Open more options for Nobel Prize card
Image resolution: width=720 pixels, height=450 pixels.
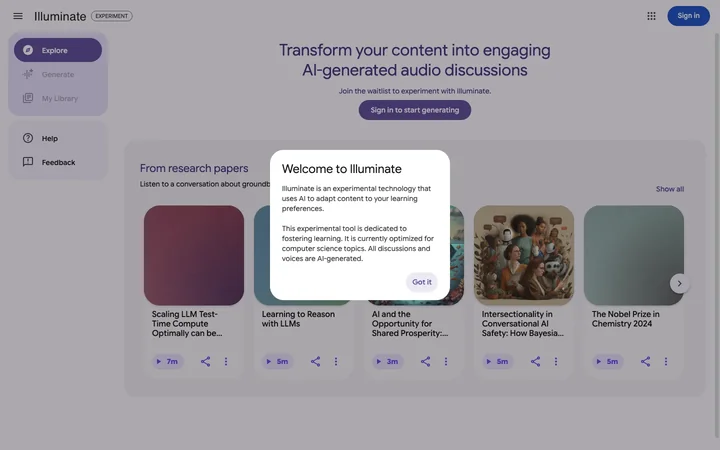coord(666,361)
